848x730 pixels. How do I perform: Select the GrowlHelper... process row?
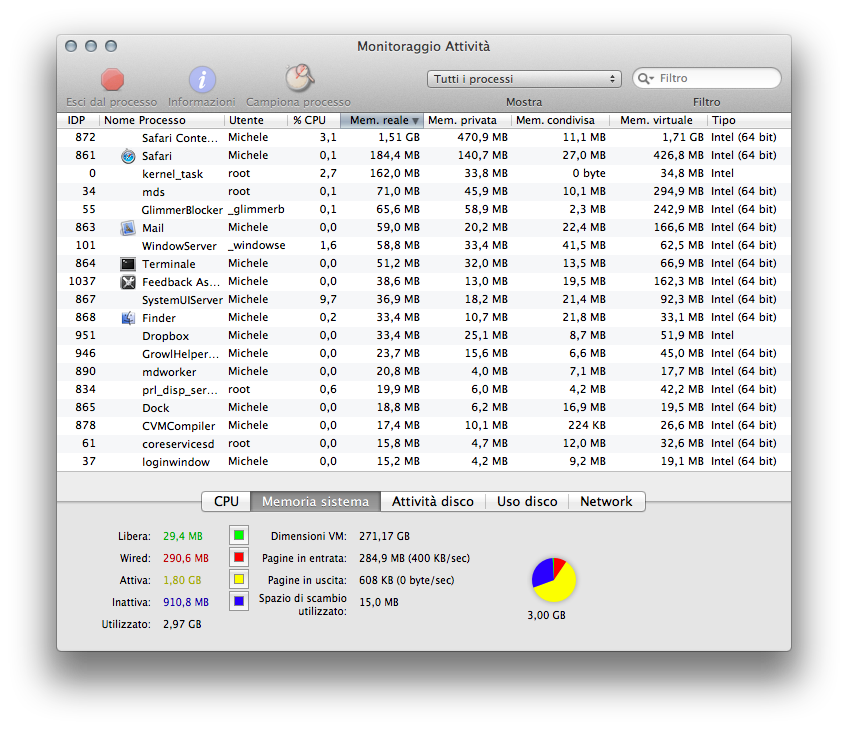coord(423,354)
